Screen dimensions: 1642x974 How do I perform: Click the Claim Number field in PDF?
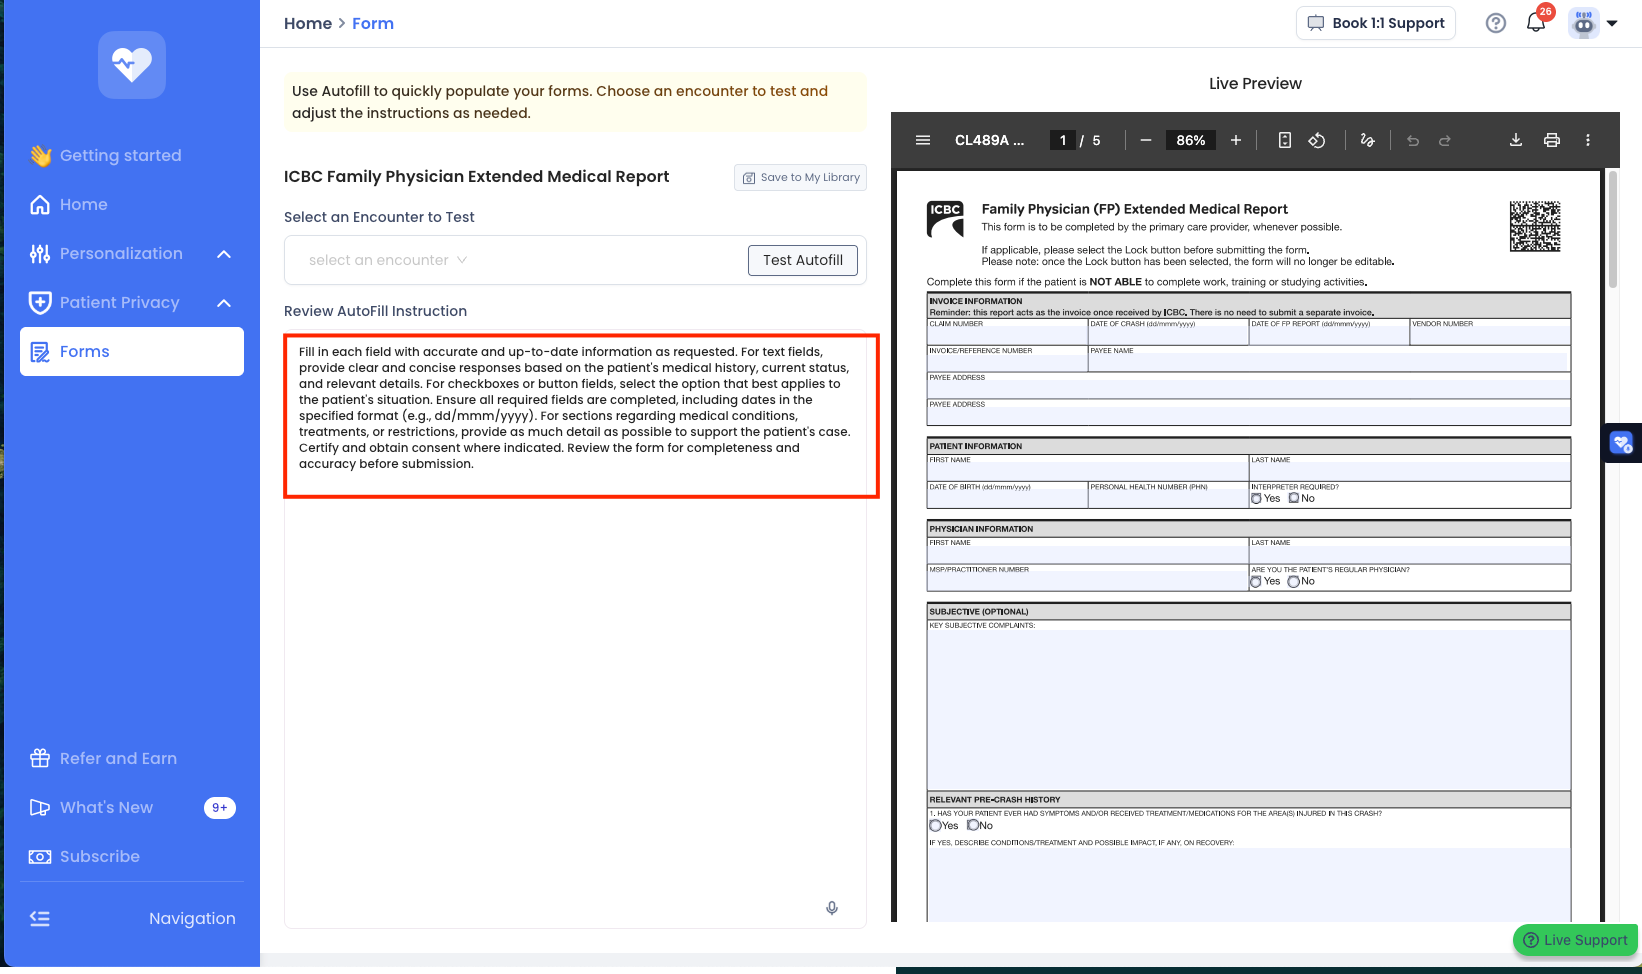(x=1007, y=335)
